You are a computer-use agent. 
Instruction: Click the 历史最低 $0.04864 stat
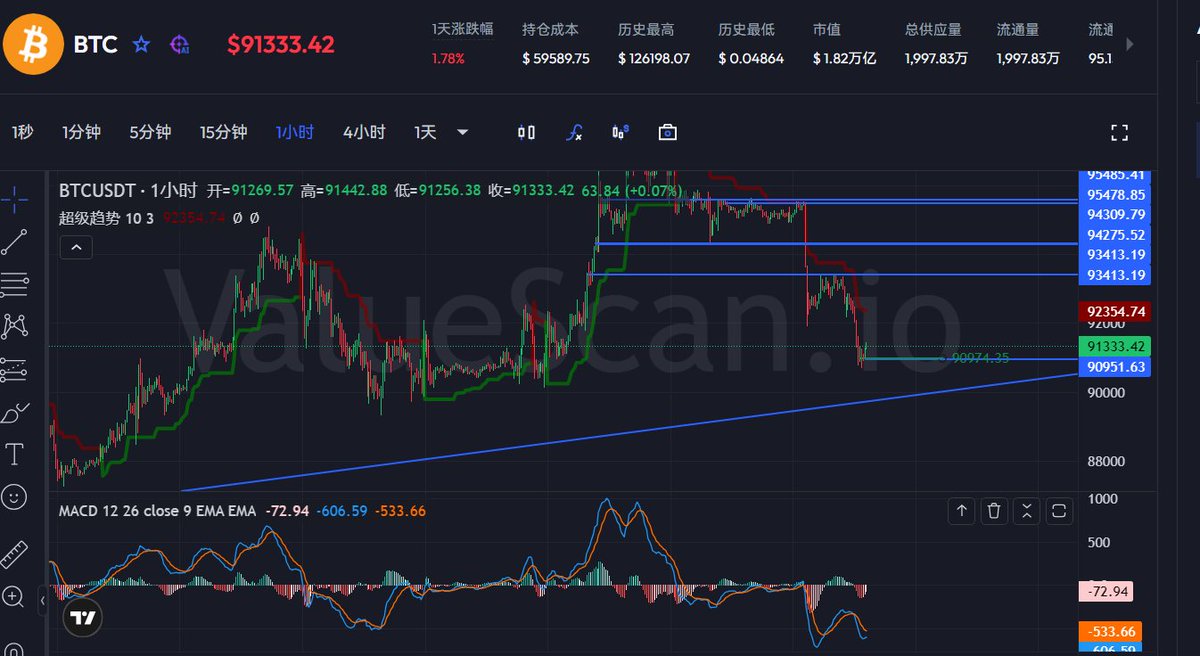tap(751, 44)
